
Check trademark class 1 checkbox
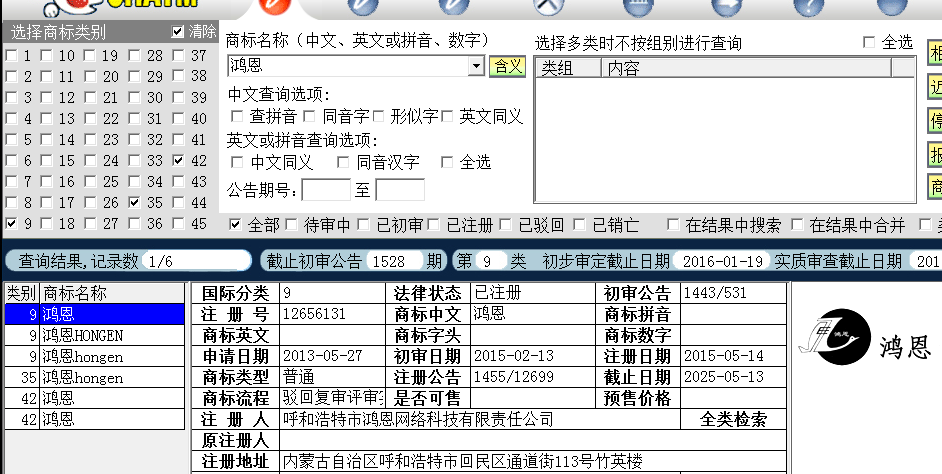click(x=11, y=56)
